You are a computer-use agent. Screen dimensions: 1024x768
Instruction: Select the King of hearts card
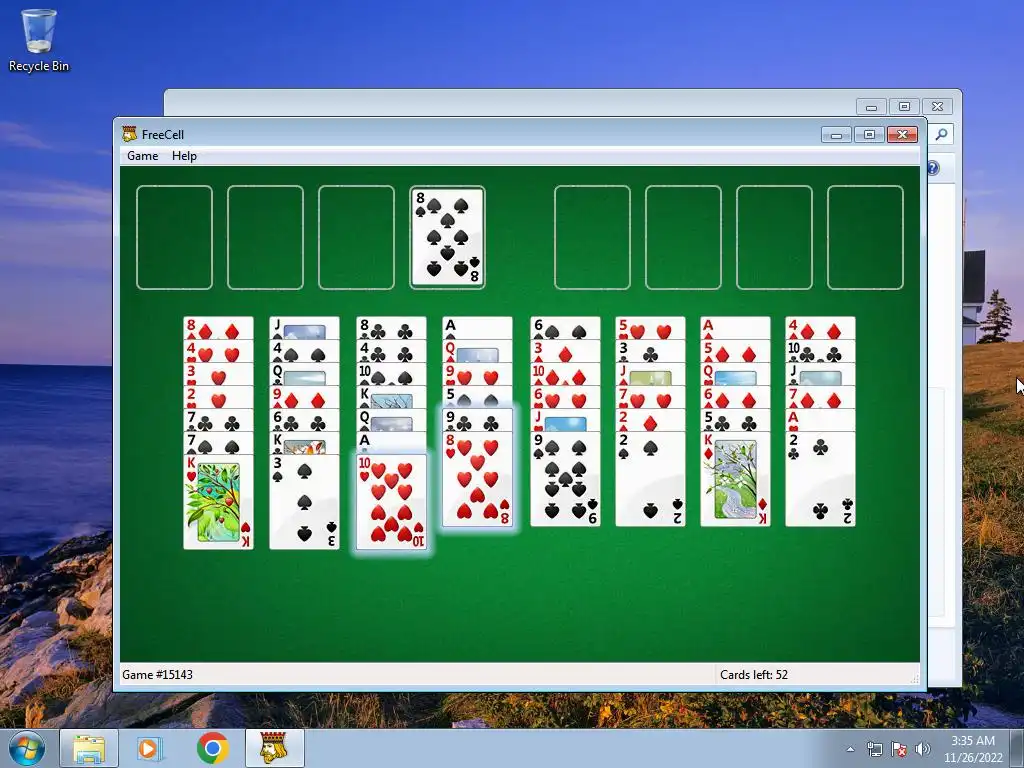pos(218,502)
